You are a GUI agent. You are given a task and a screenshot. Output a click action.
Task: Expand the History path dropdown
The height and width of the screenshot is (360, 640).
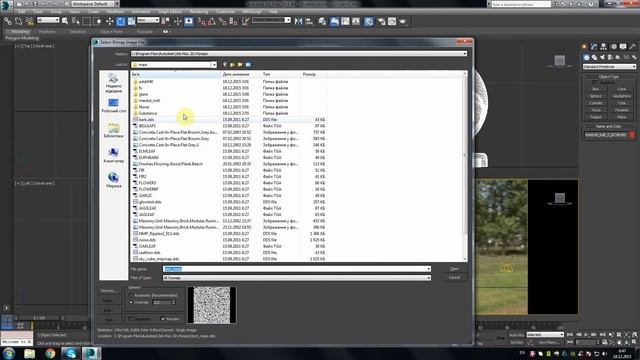coord(464,53)
